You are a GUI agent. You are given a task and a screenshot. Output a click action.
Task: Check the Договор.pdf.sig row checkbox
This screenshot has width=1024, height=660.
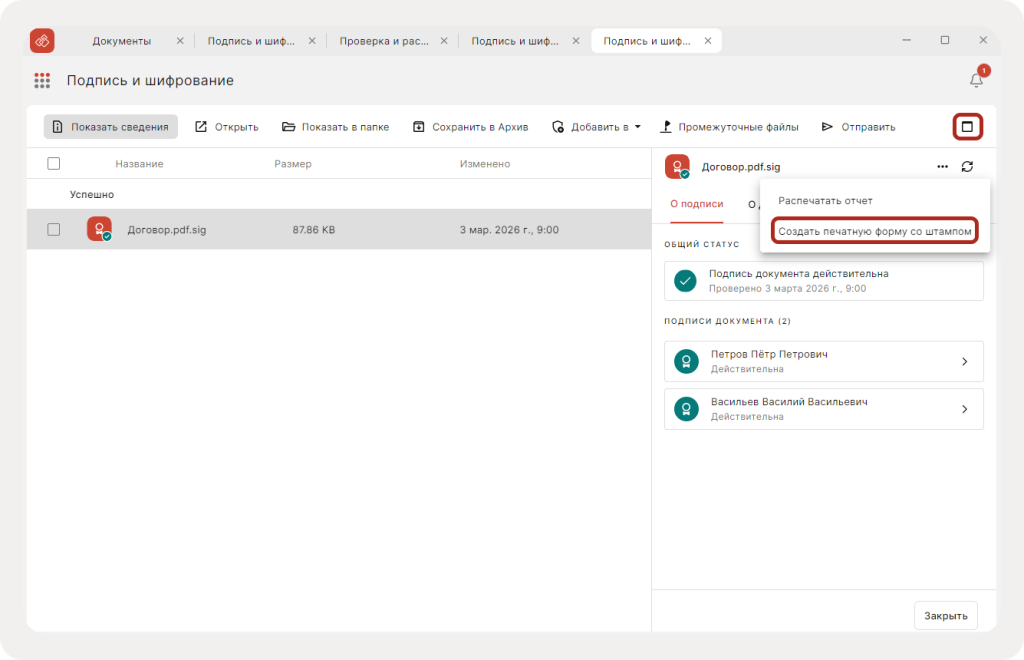click(54, 229)
